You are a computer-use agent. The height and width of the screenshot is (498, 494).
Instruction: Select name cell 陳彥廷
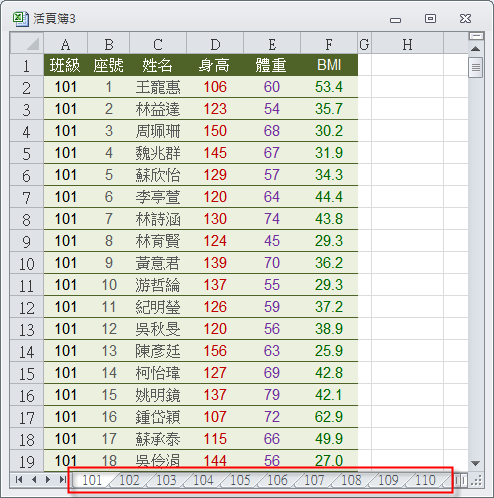[158, 351]
